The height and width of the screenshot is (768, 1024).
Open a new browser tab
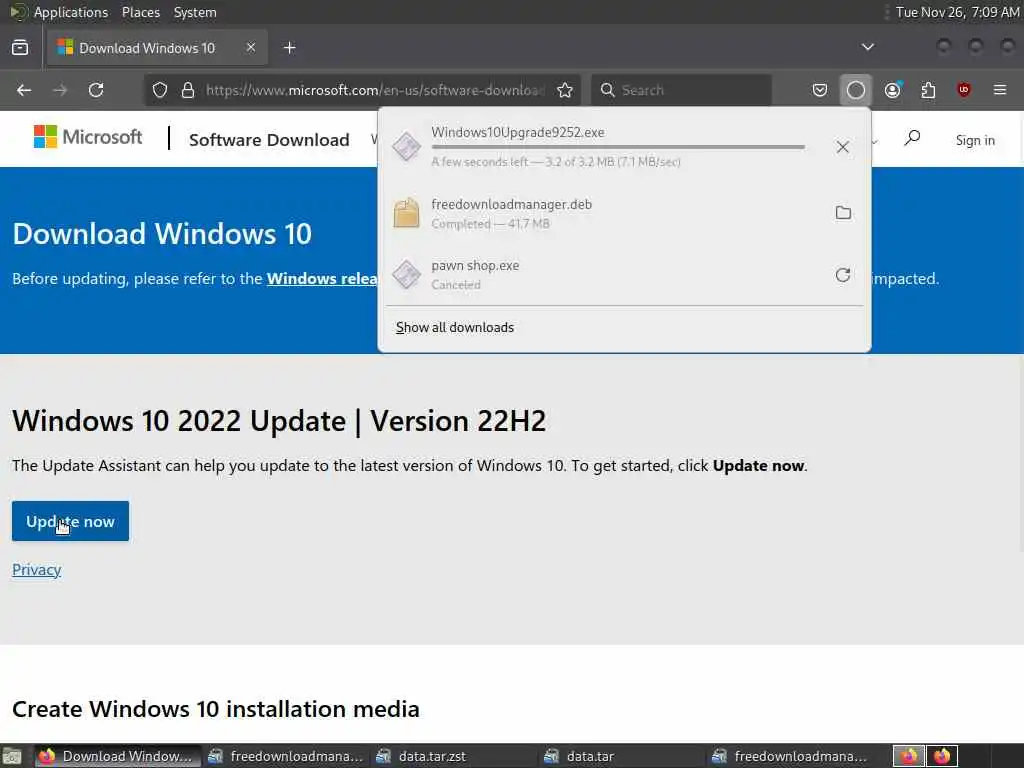289,48
